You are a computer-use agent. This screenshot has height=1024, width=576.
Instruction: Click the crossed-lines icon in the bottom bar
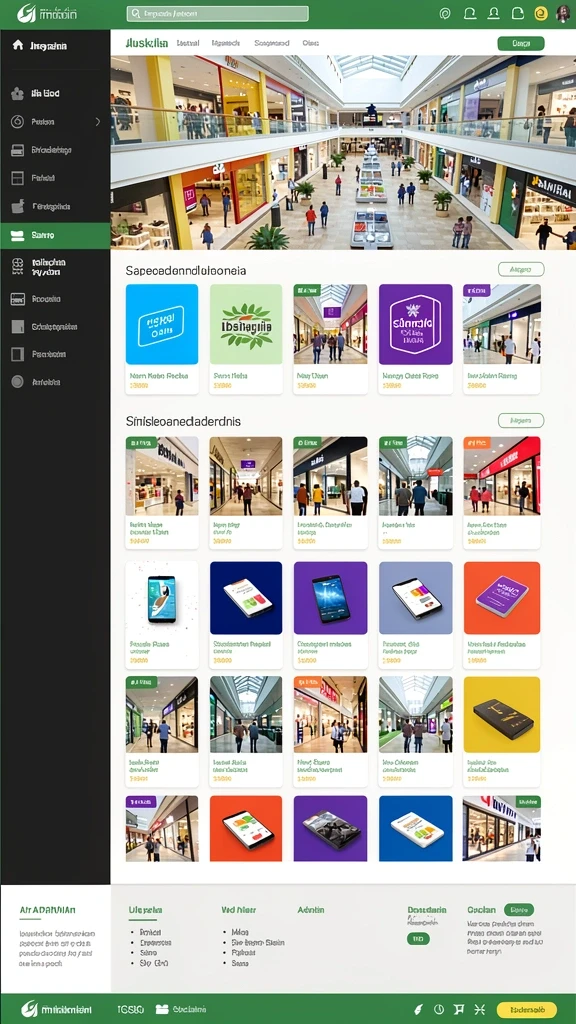[x=480, y=1009]
